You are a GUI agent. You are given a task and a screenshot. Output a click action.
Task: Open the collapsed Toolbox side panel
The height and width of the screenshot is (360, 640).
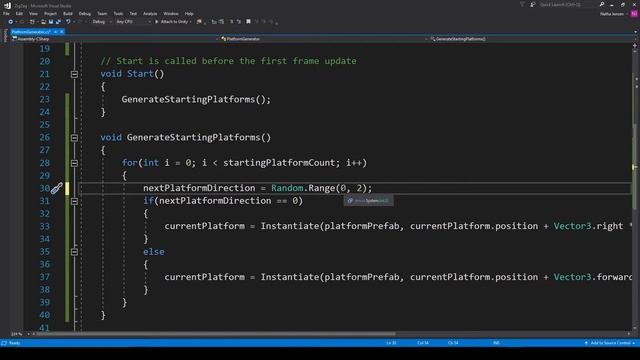[5, 36]
